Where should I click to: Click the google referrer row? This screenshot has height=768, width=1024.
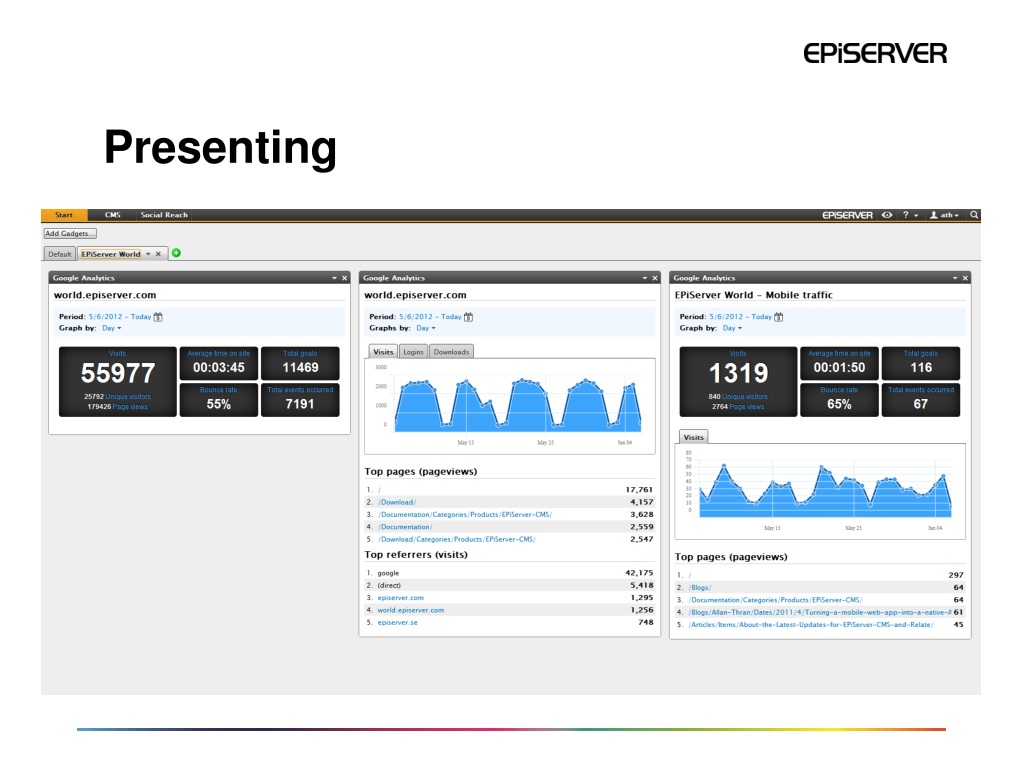[509, 573]
